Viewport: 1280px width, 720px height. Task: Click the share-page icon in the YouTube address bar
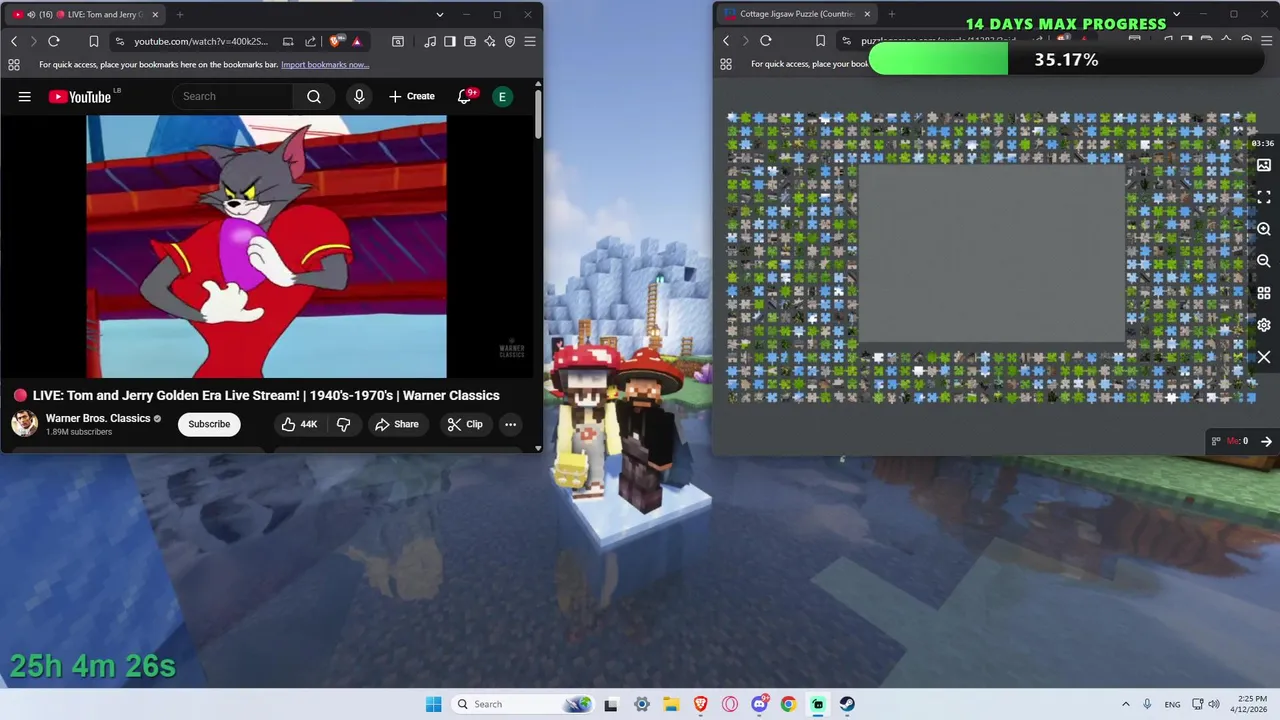[x=310, y=41]
